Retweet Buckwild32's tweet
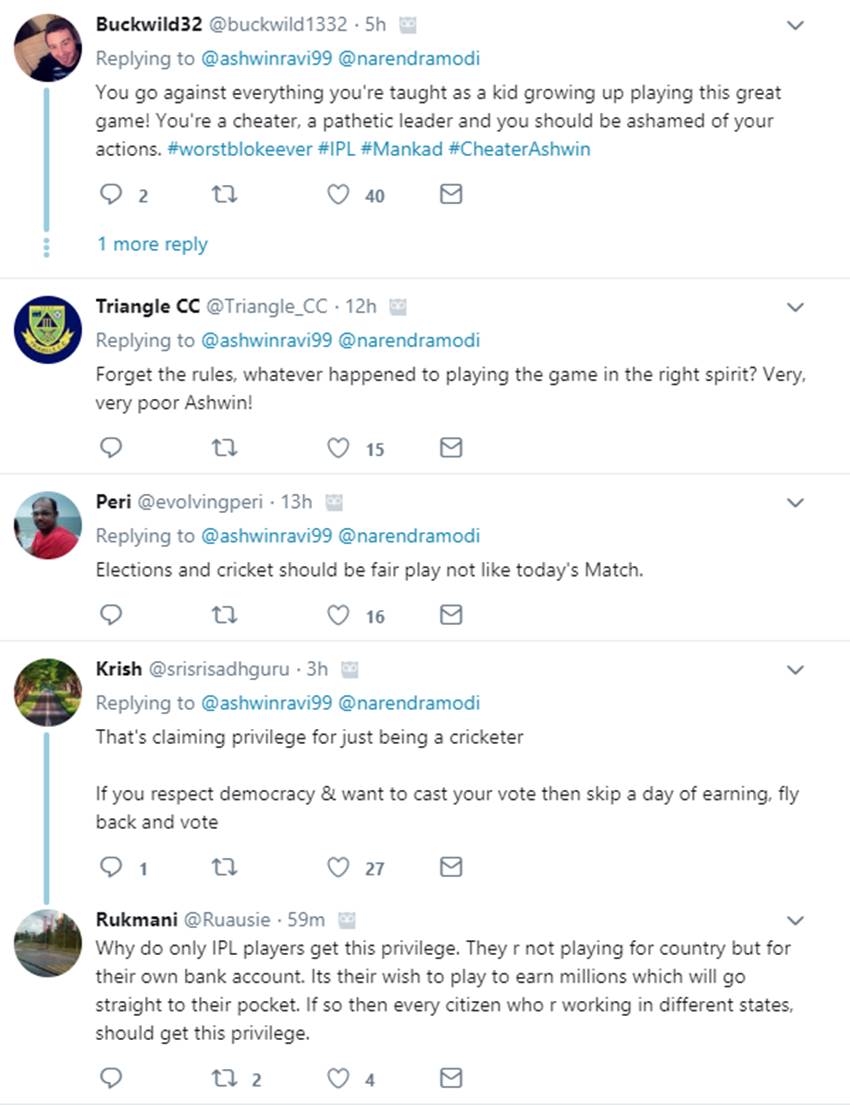 pyautogui.click(x=225, y=195)
